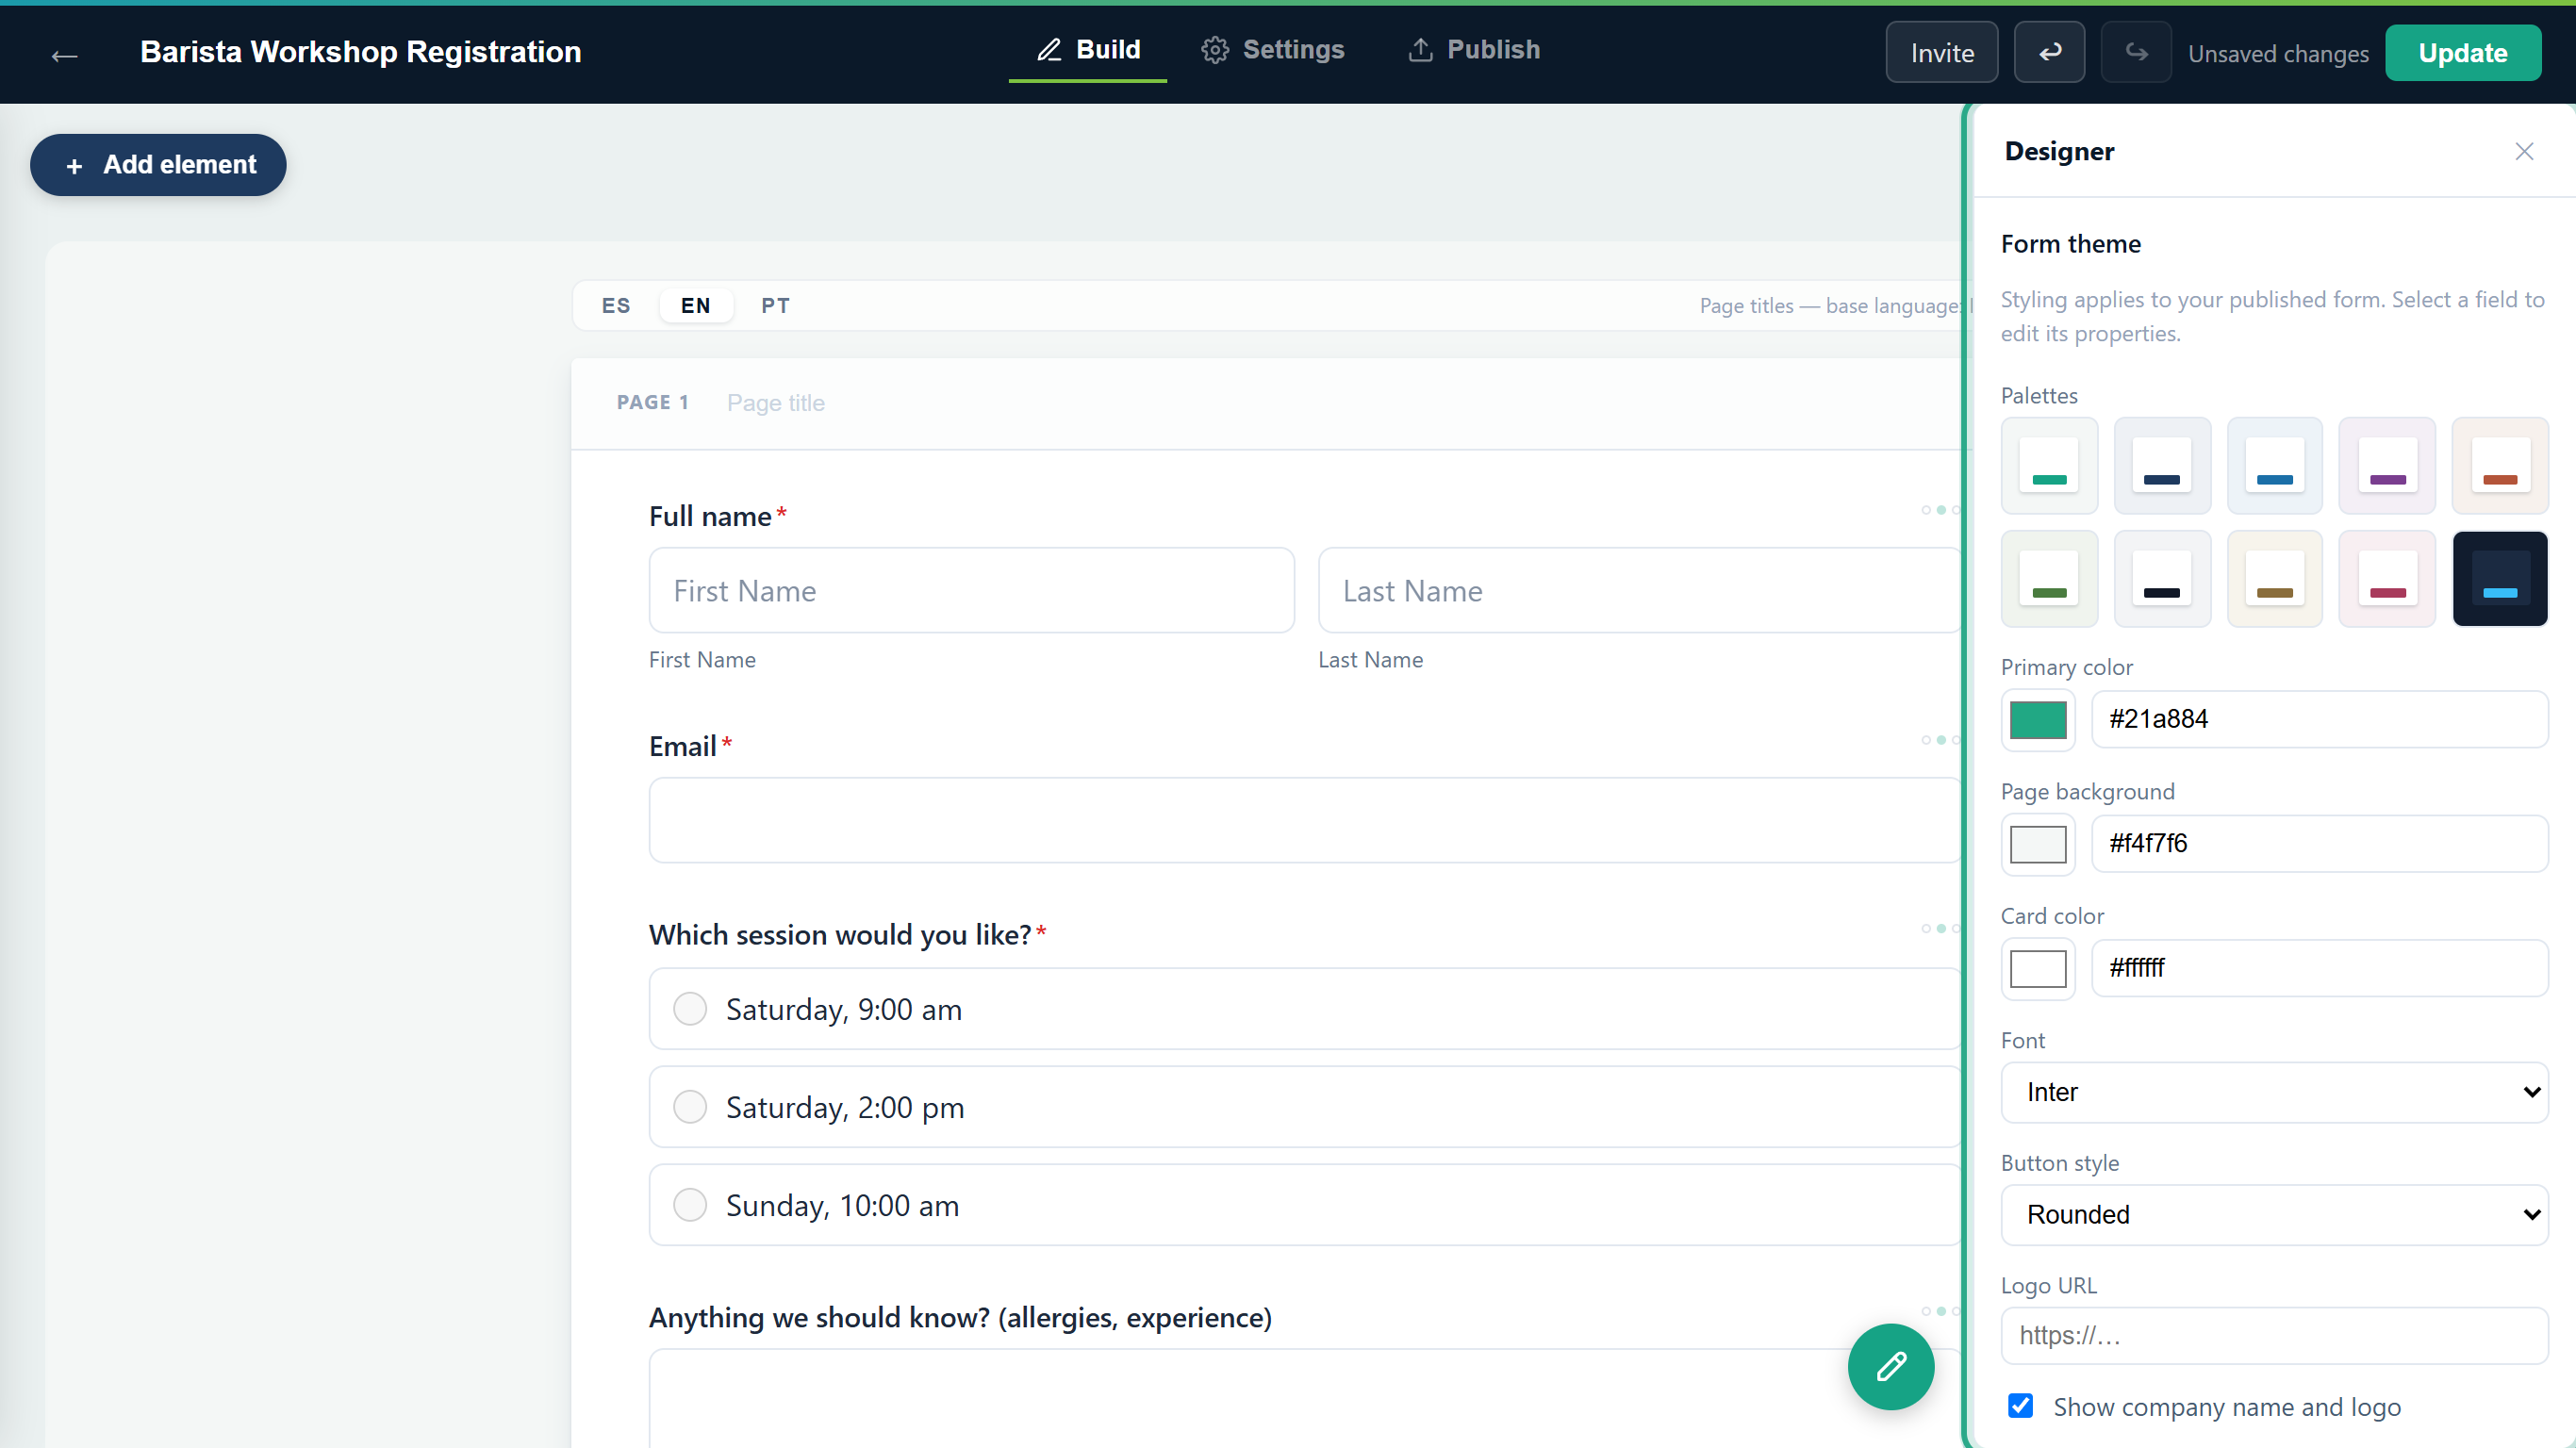Choose the black accent palette swatch

coord(2162,579)
